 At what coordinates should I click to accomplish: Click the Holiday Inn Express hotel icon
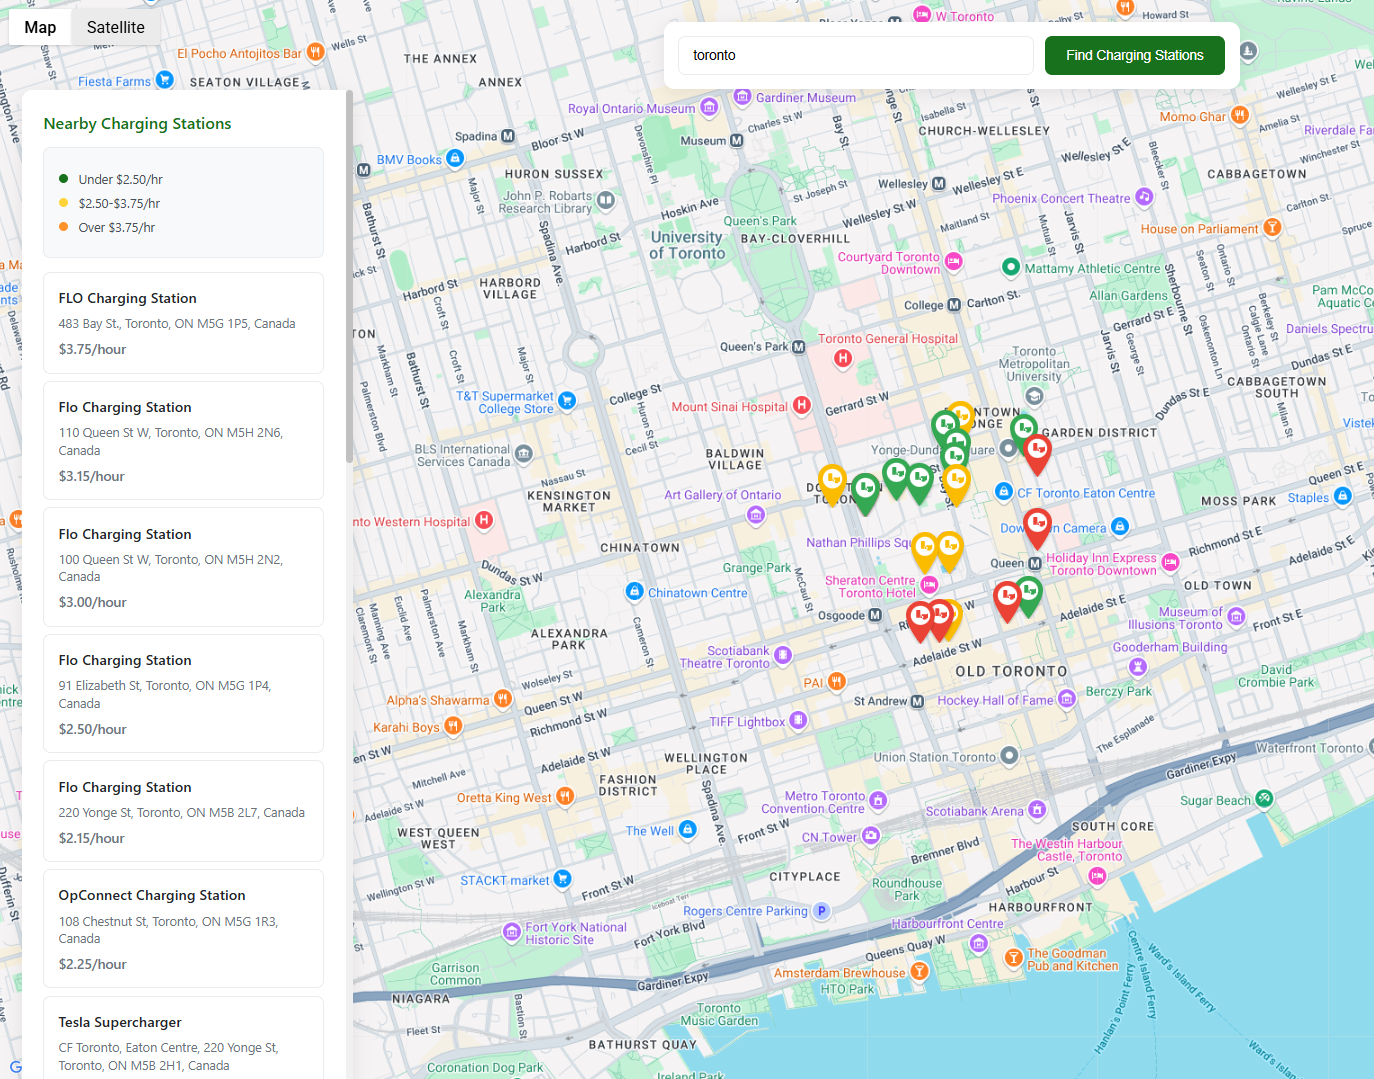1170,562
